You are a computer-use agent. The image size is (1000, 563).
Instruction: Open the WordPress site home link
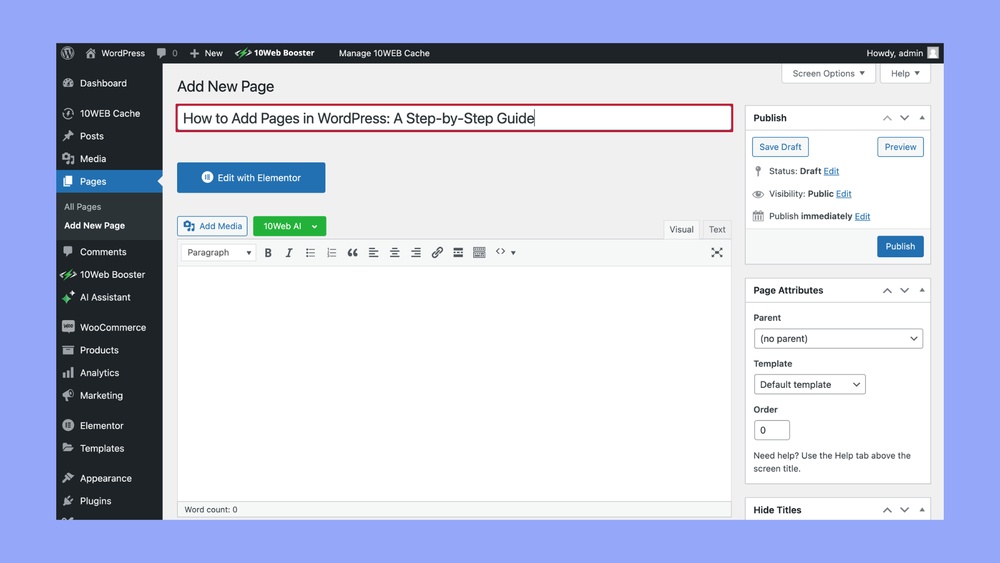coord(115,53)
